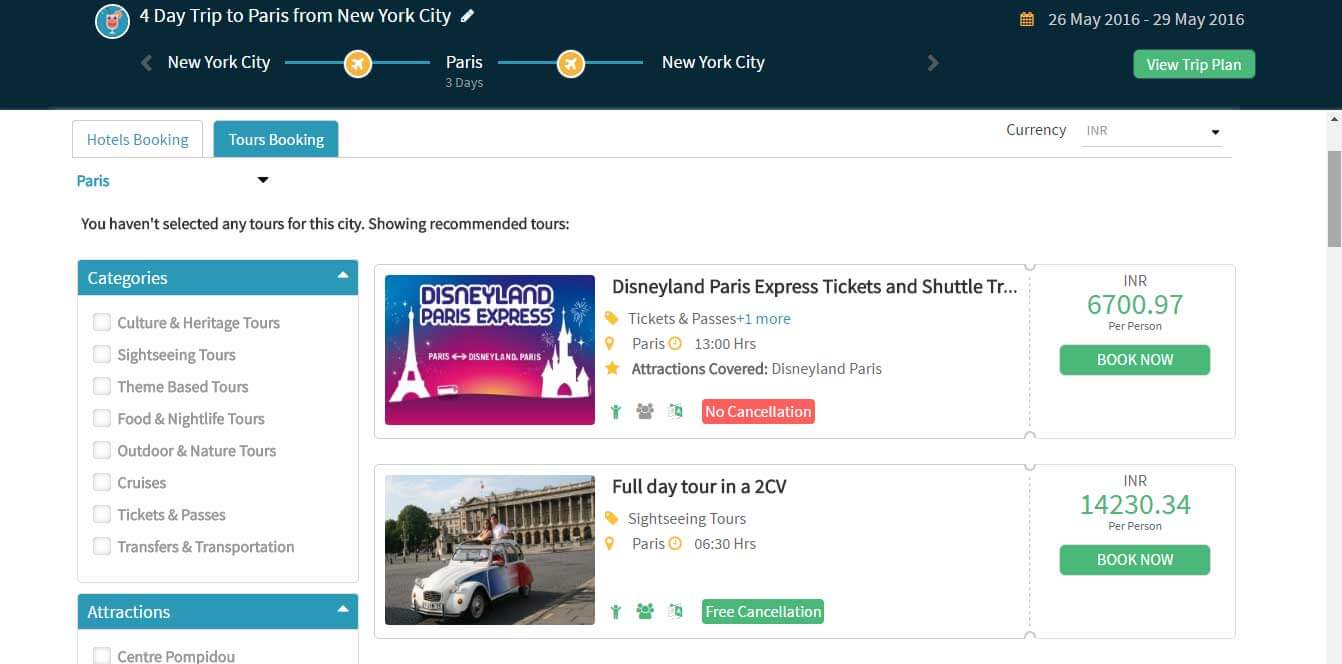This screenshot has height=664, width=1342.
Task: Select the first New York City itinerary stop
Action: tap(219, 62)
